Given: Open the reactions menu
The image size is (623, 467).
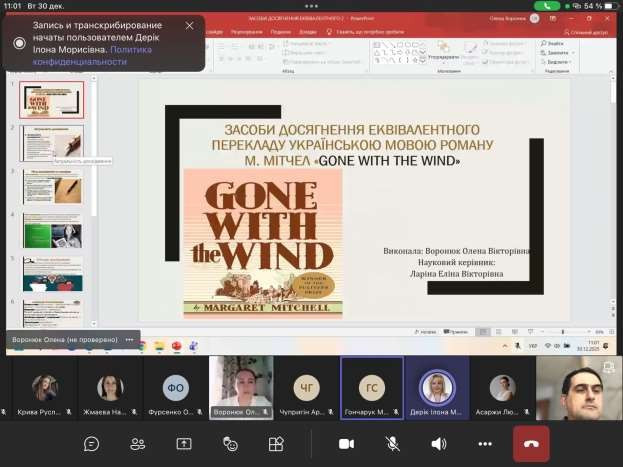Looking at the screenshot, I should tap(230, 443).
